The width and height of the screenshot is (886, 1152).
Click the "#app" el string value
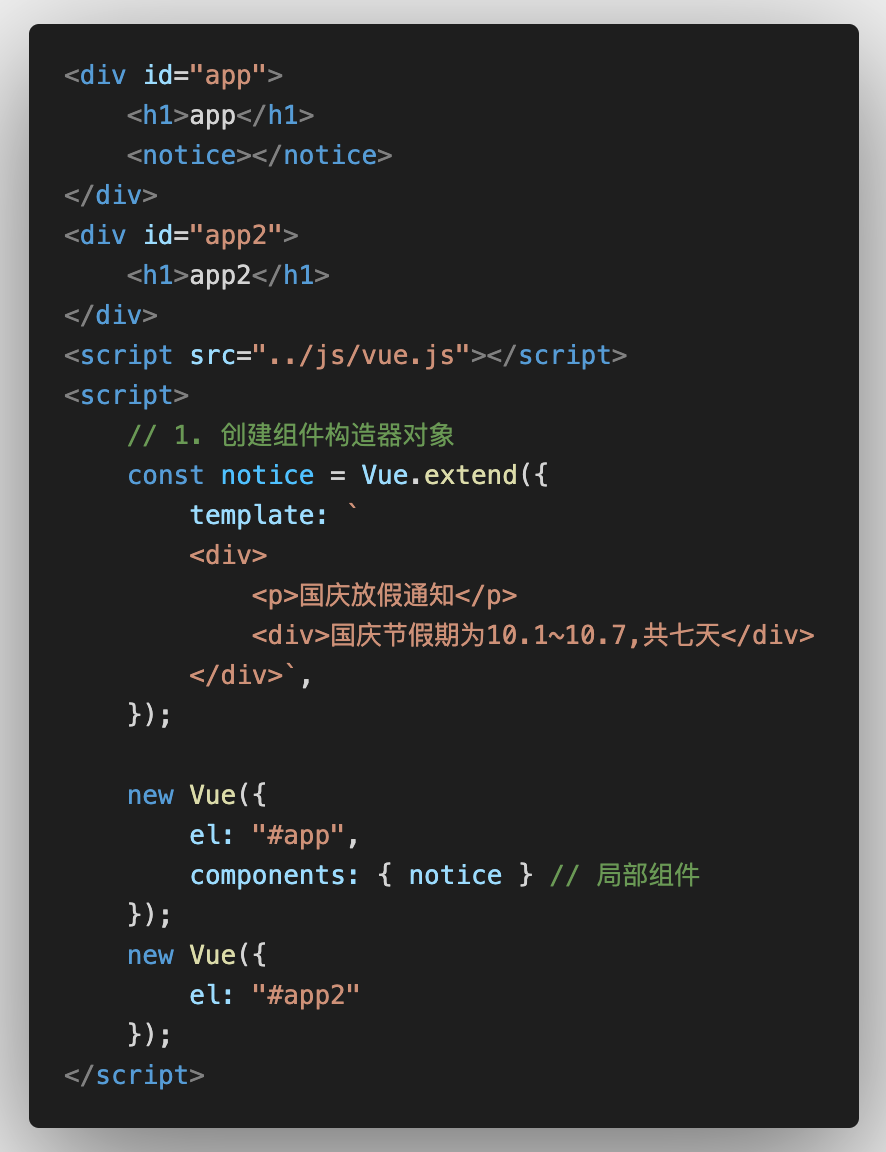pyautogui.click(x=298, y=835)
